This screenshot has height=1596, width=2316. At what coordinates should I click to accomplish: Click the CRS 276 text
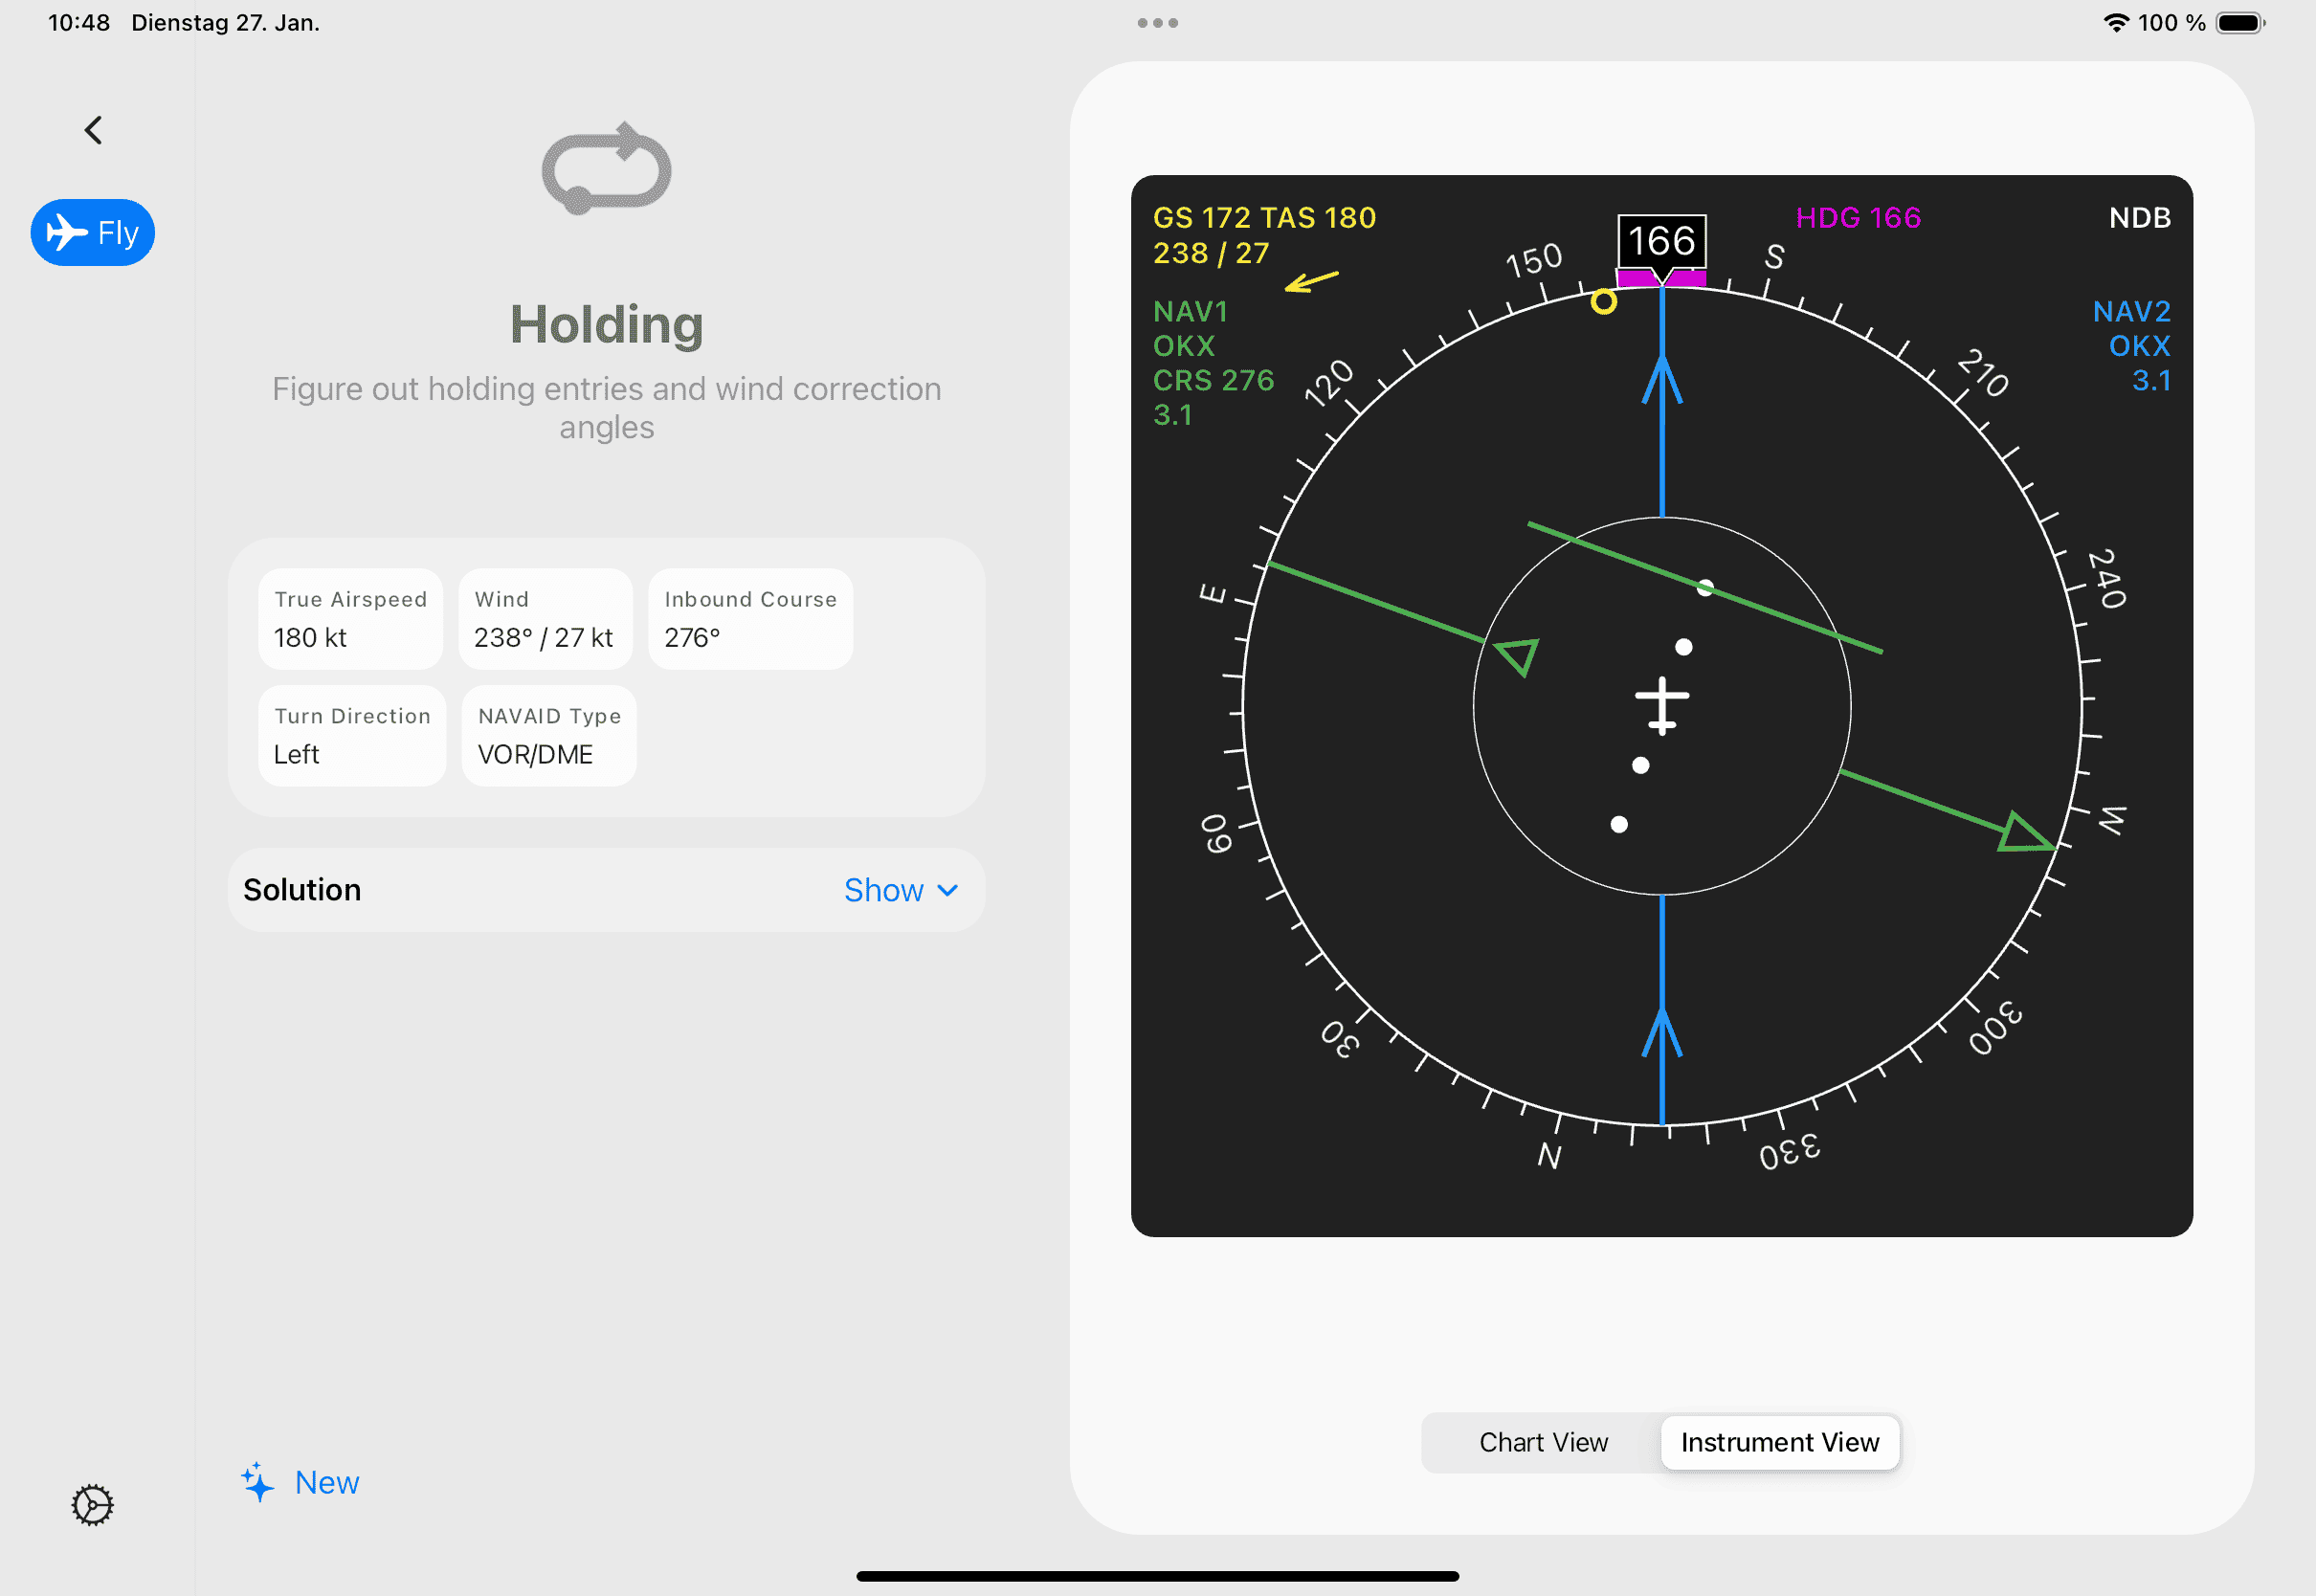1213,381
